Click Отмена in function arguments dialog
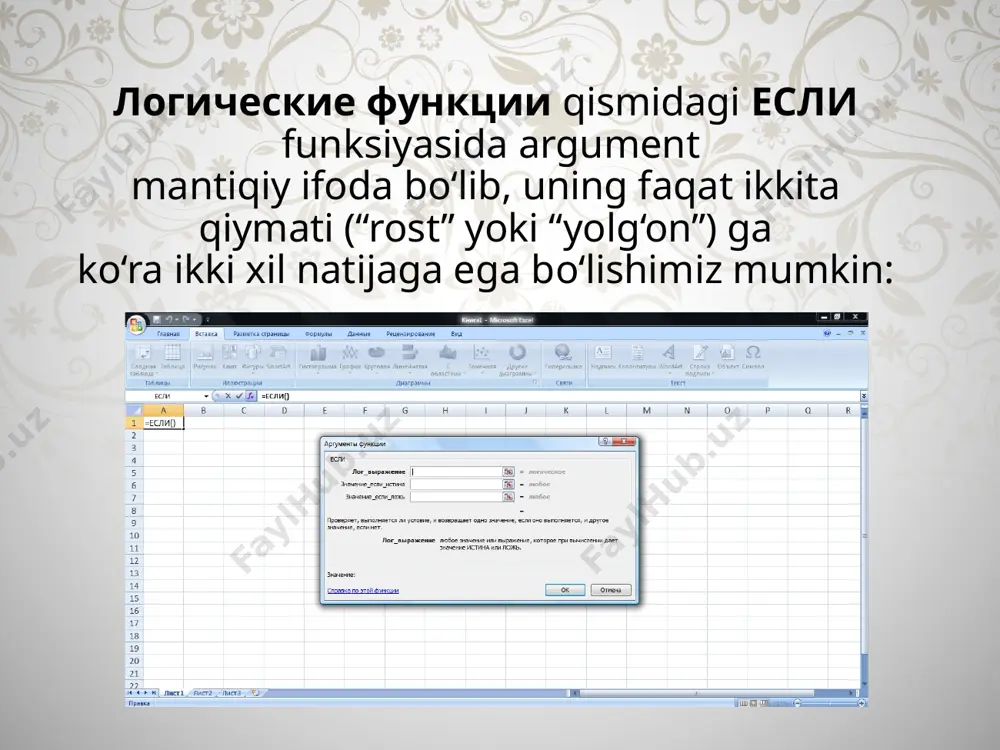 (x=611, y=590)
